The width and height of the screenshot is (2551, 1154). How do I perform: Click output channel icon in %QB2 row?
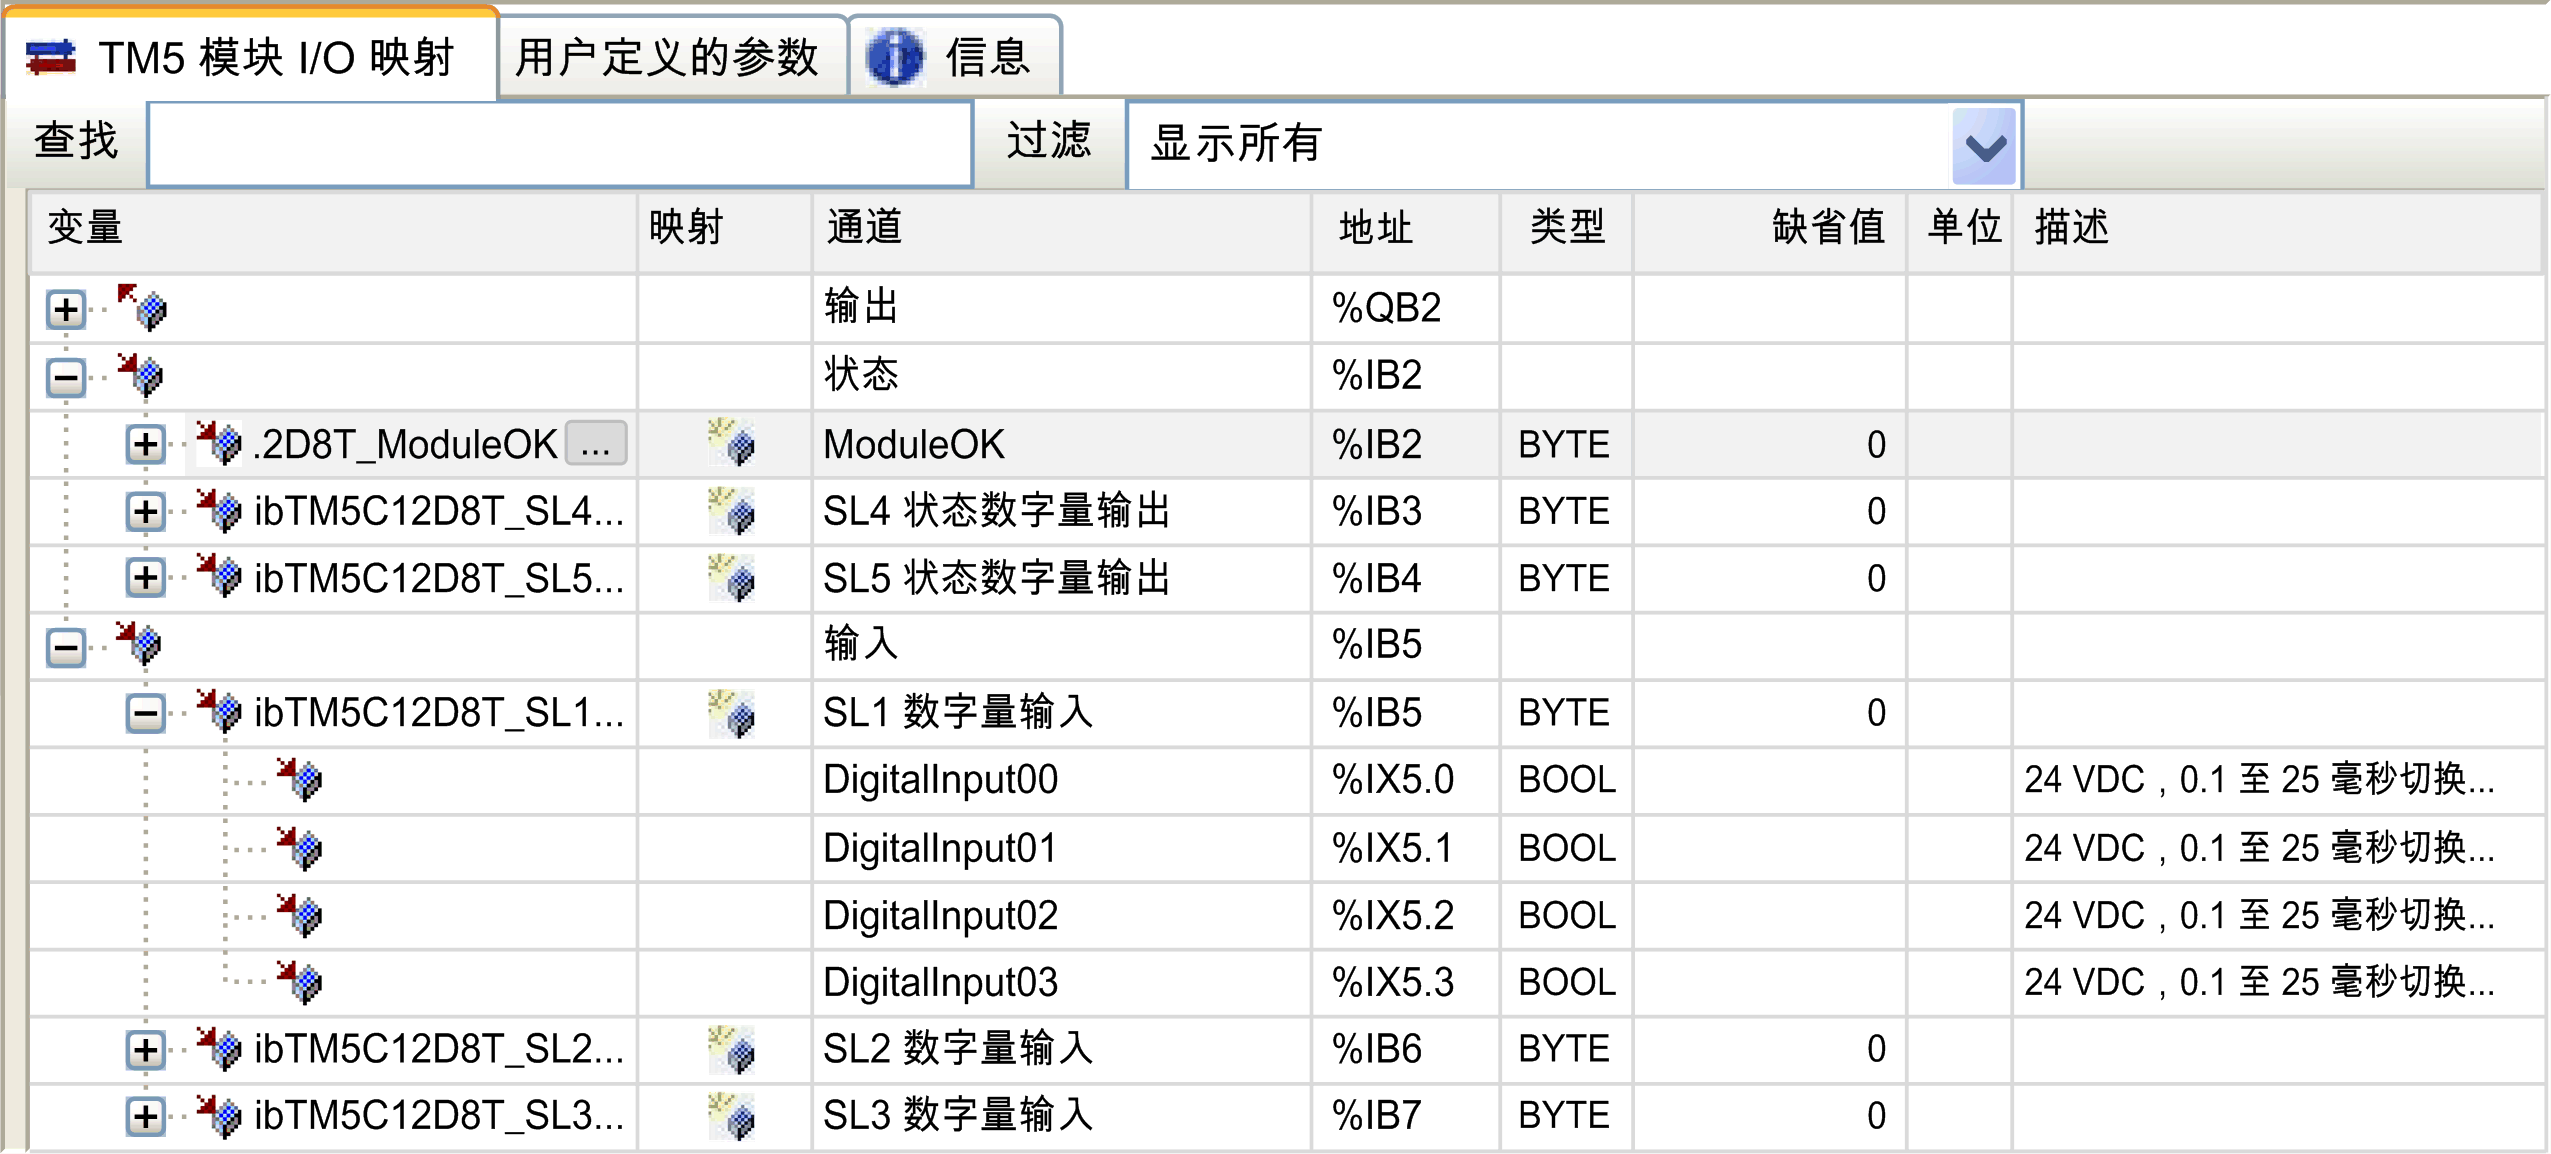tap(142, 307)
